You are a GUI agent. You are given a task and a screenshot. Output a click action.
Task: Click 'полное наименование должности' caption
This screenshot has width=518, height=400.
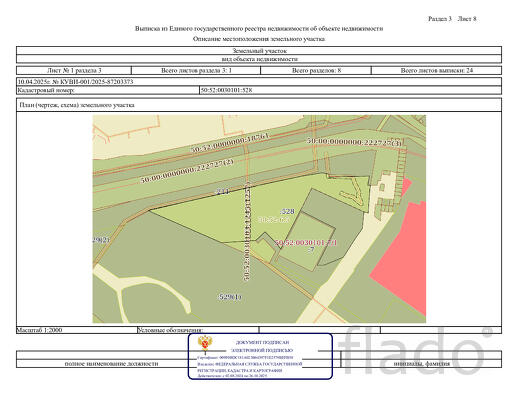click(x=111, y=363)
